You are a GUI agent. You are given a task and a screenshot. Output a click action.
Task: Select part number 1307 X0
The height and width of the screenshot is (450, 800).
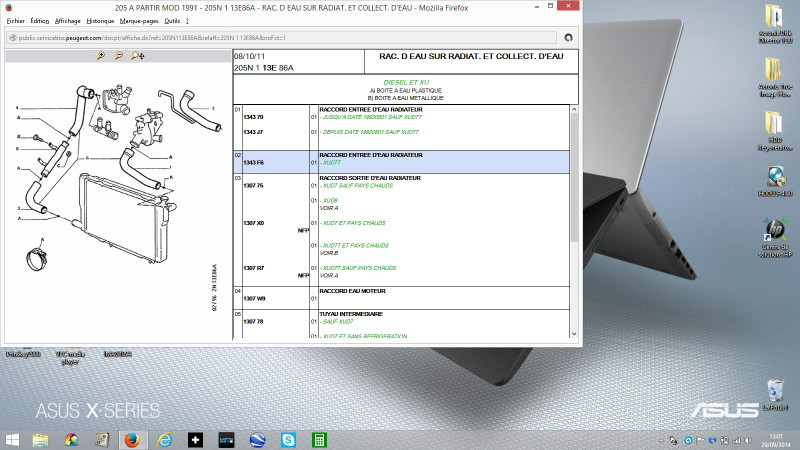[x=253, y=223]
